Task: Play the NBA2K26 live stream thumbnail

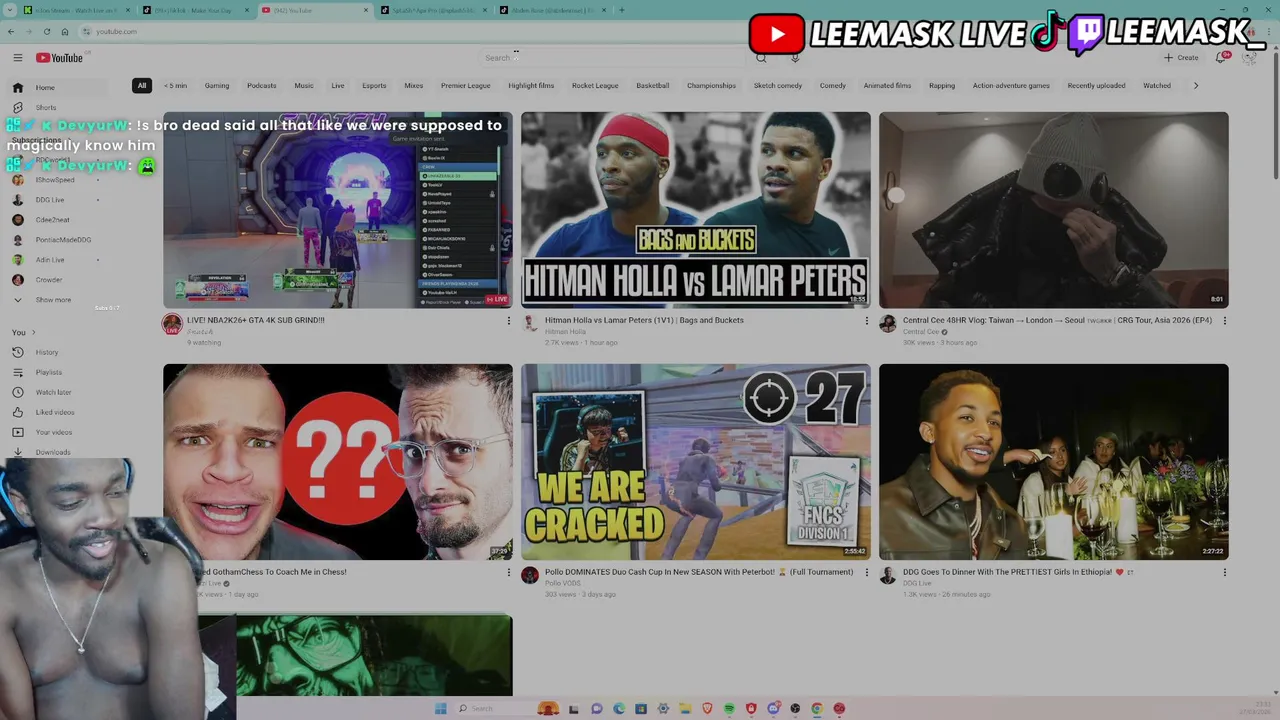Action: point(338,210)
